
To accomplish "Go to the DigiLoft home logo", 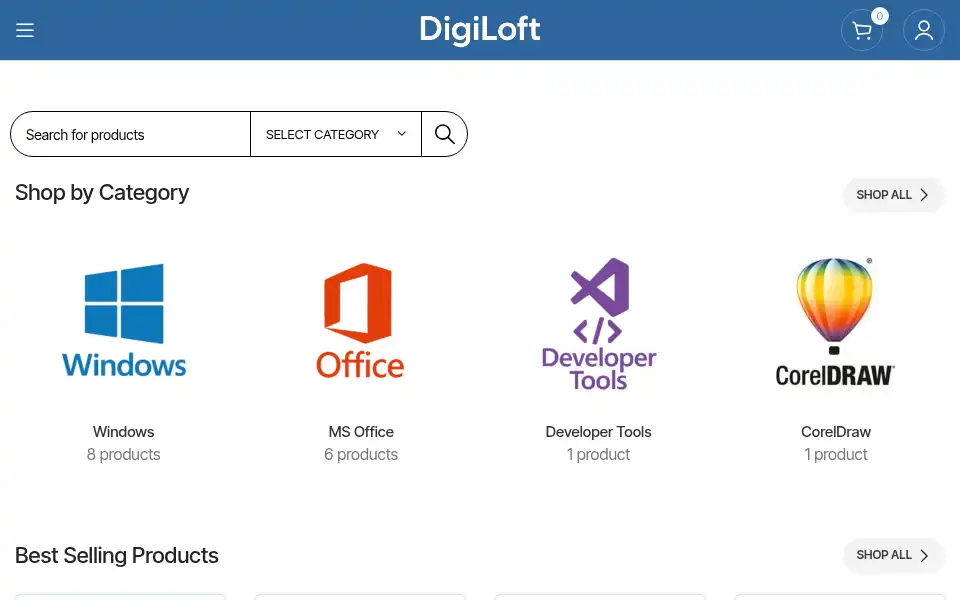I will tap(480, 30).
